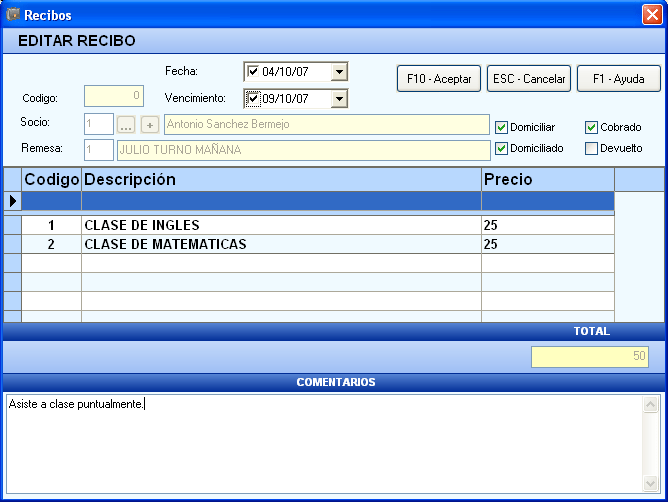668x502 pixels.
Task: Click the JULIO TURNO MAÑANA remesa field
Action: click(304, 150)
